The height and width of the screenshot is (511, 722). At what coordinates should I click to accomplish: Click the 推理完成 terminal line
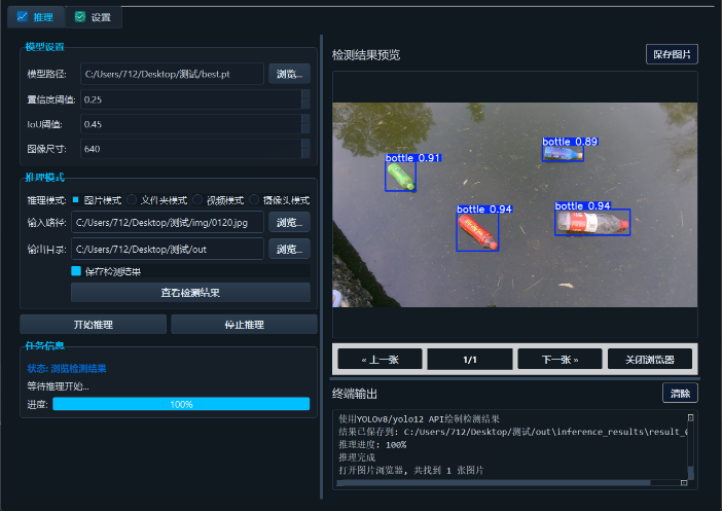click(x=357, y=458)
